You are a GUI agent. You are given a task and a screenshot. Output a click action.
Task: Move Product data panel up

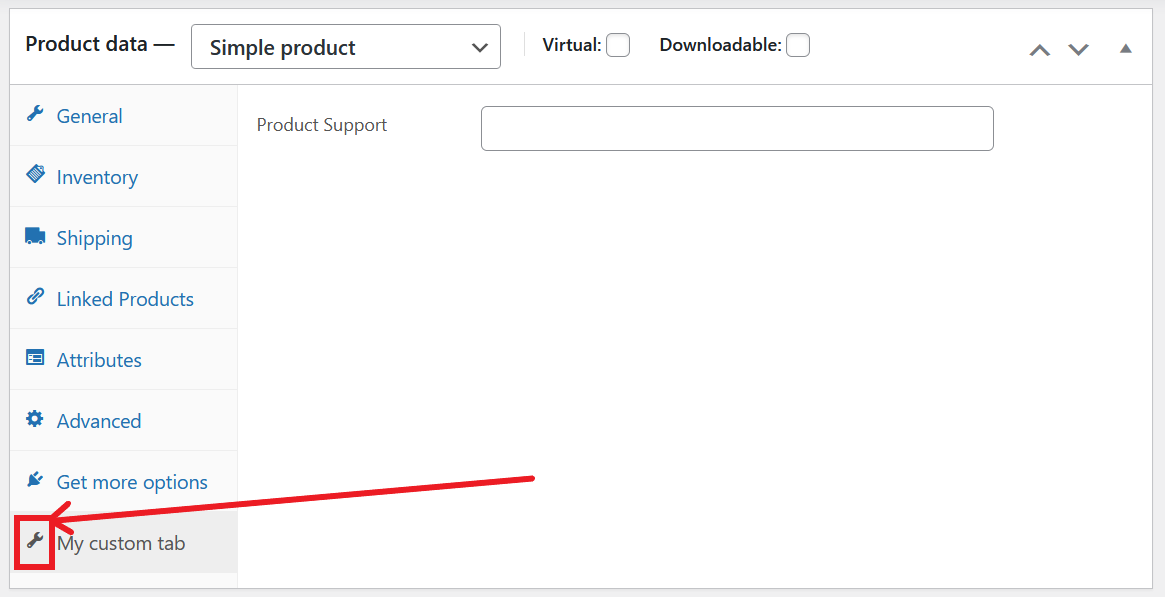(1039, 50)
